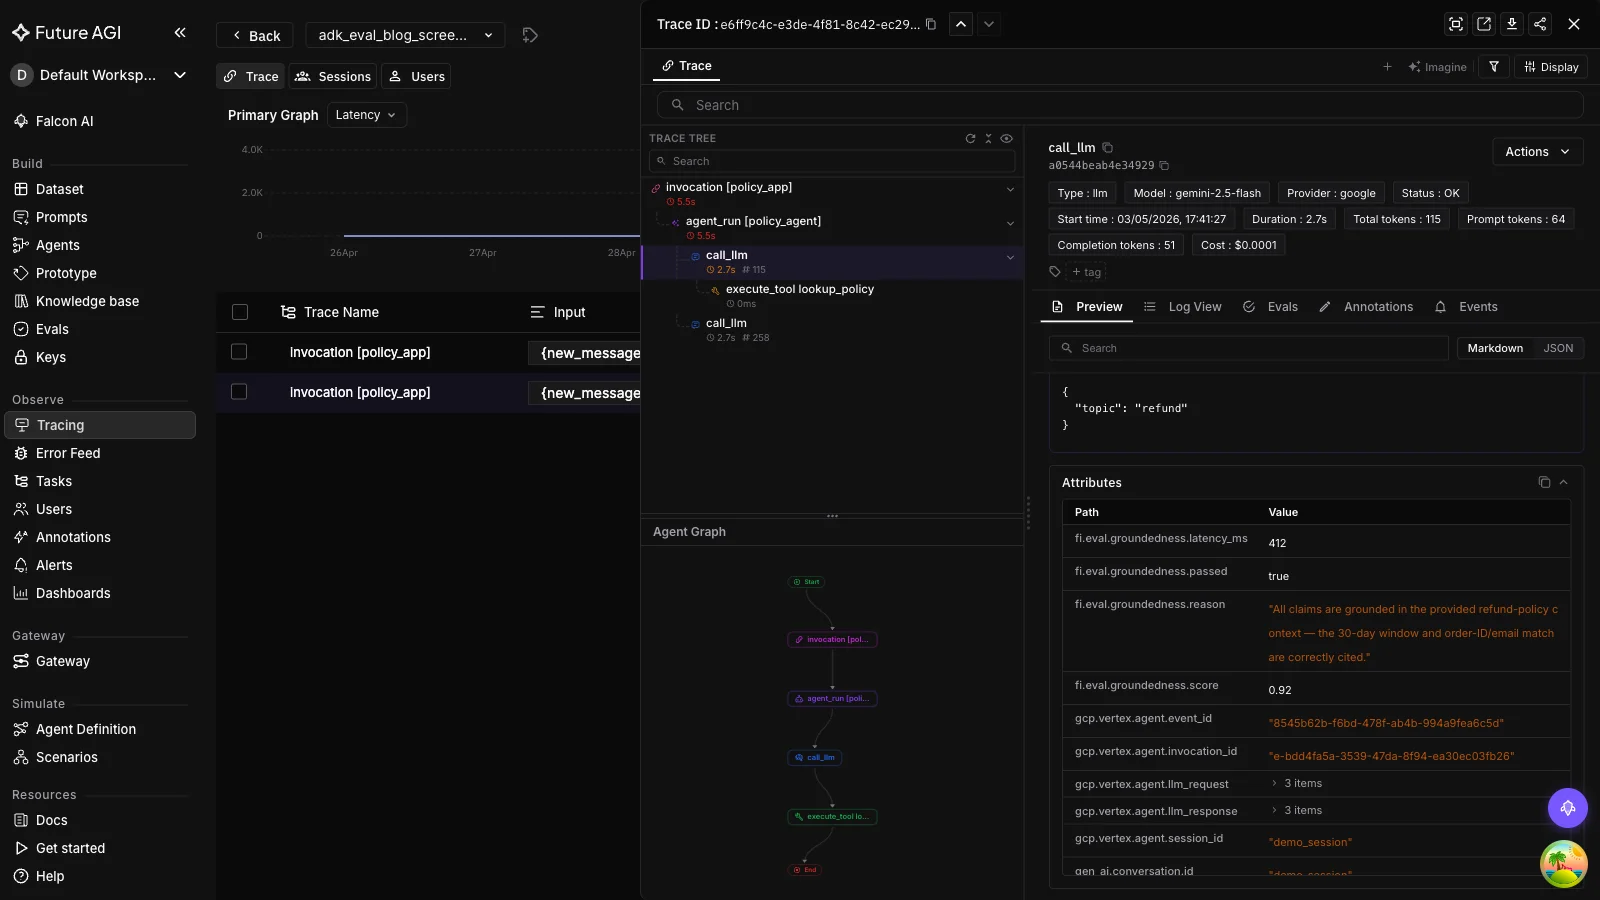Select all rows with the header checkbox
The width and height of the screenshot is (1600, 900).
(x=240, y=312)
